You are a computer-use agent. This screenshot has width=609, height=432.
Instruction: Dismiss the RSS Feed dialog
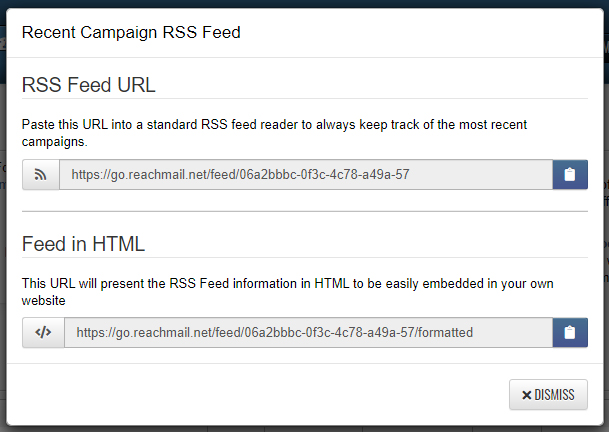point(548,395)
